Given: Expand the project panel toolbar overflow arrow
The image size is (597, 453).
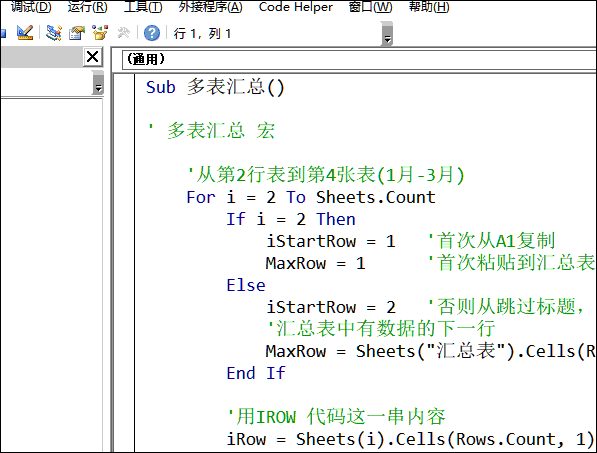Looking at the screenshot, I should click(98, 83).
